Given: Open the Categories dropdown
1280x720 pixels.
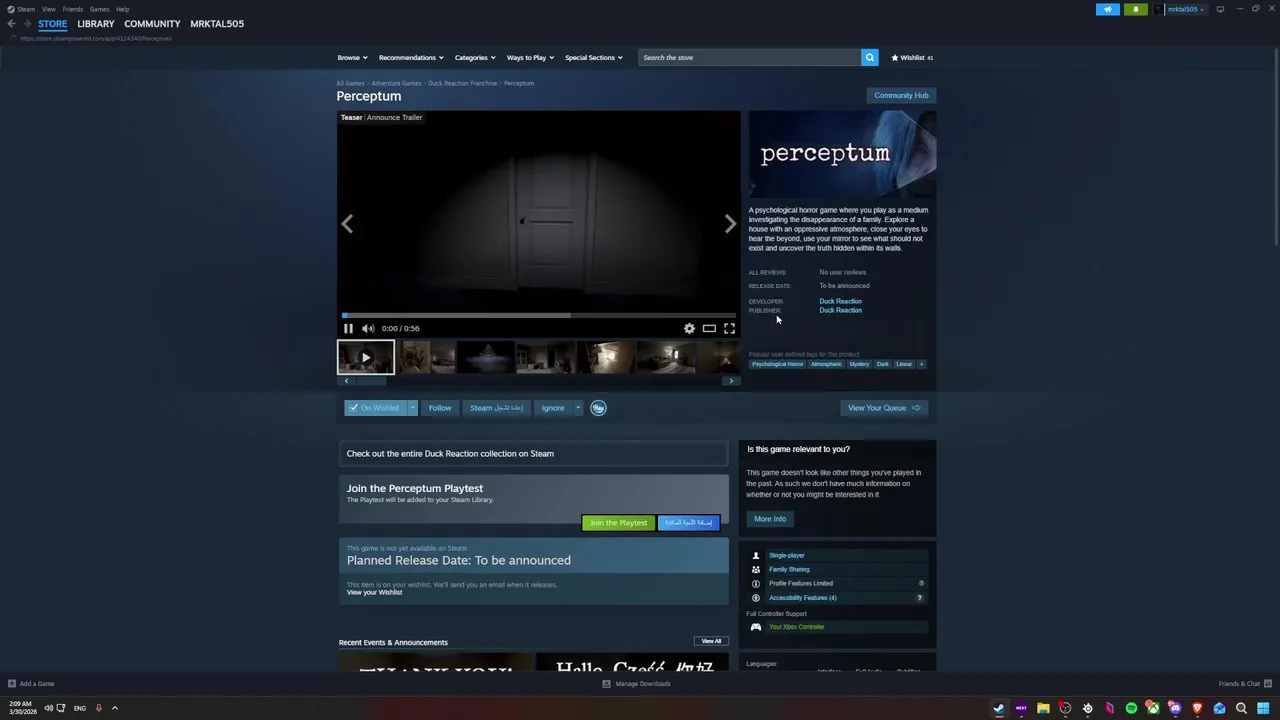Looking at the screenshot, I should coord(474,57).
